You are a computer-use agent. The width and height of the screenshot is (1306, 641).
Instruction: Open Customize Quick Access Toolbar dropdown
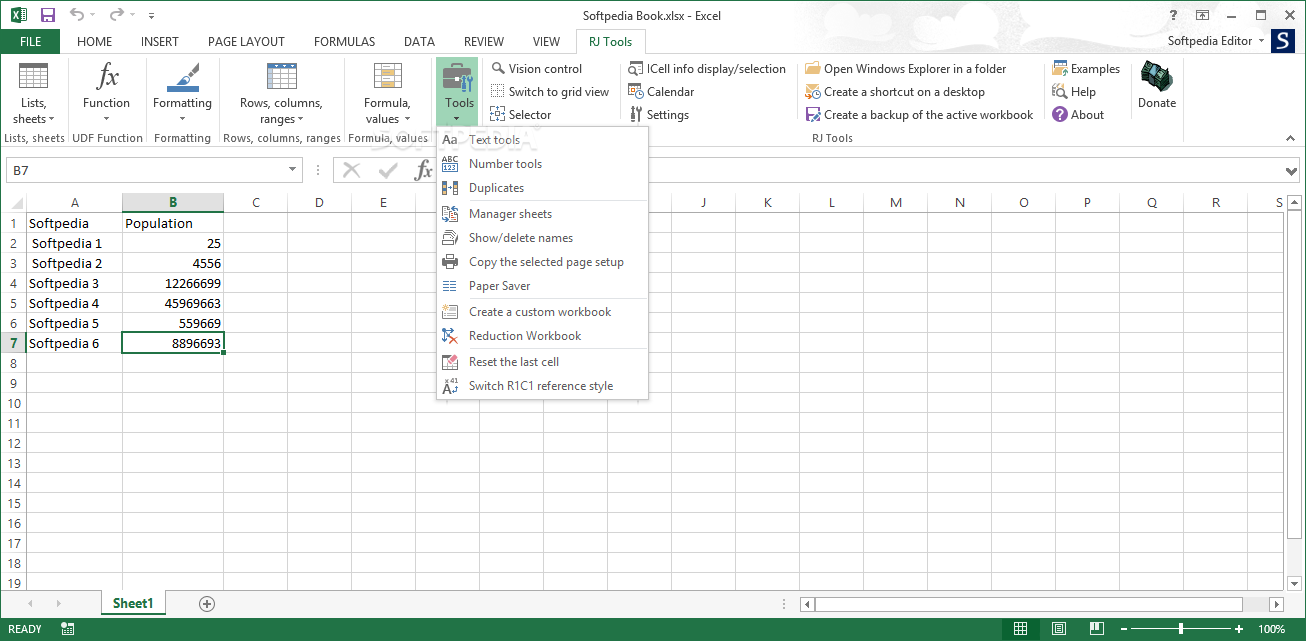(151, 16)
